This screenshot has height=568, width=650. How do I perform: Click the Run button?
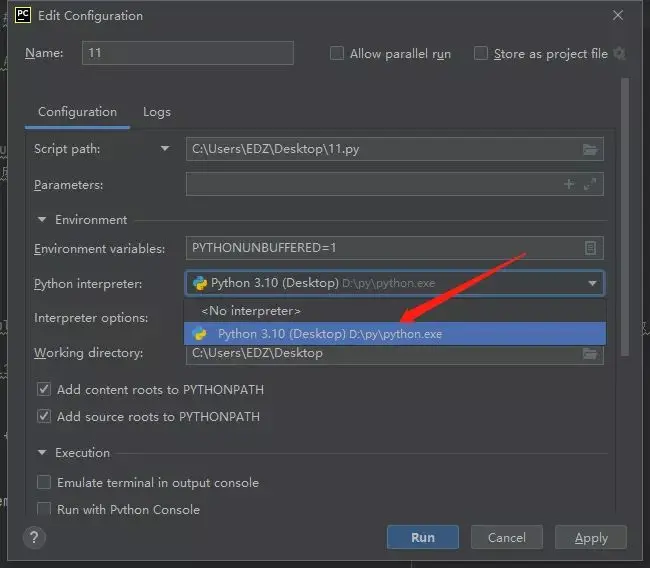(x=423, y=537)
